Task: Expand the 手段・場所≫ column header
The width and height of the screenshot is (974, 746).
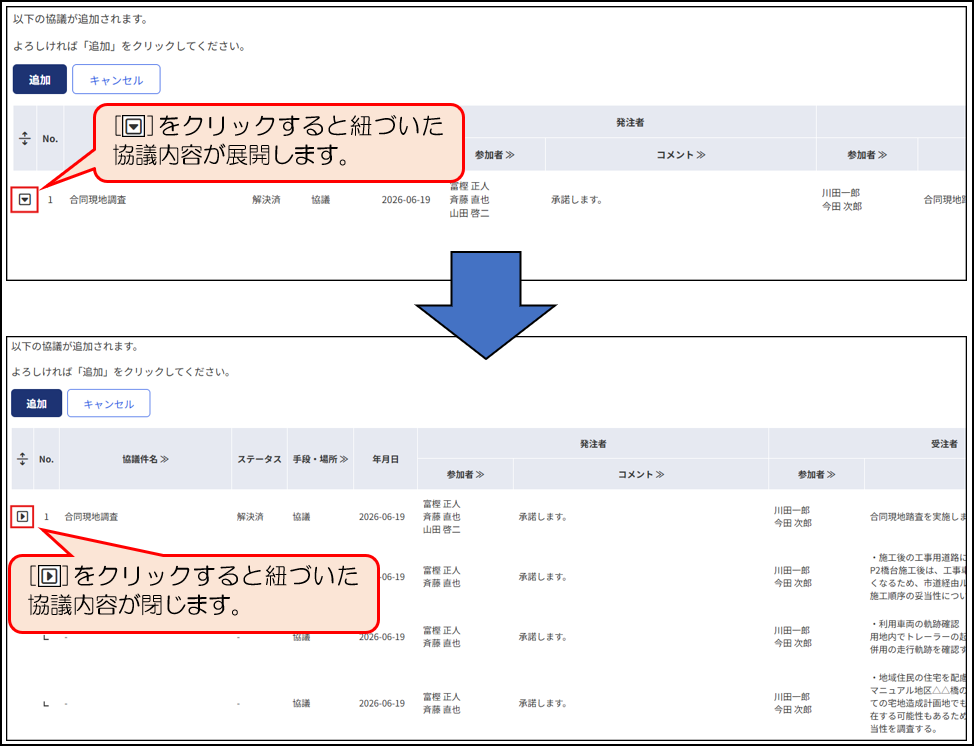Action: point(321,459)
